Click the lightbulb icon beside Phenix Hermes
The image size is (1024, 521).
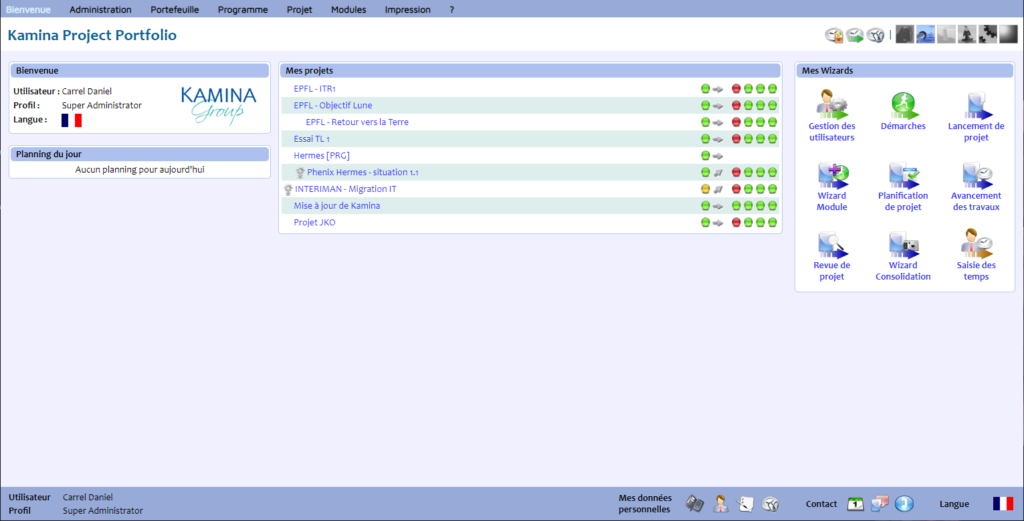(300, 172)
